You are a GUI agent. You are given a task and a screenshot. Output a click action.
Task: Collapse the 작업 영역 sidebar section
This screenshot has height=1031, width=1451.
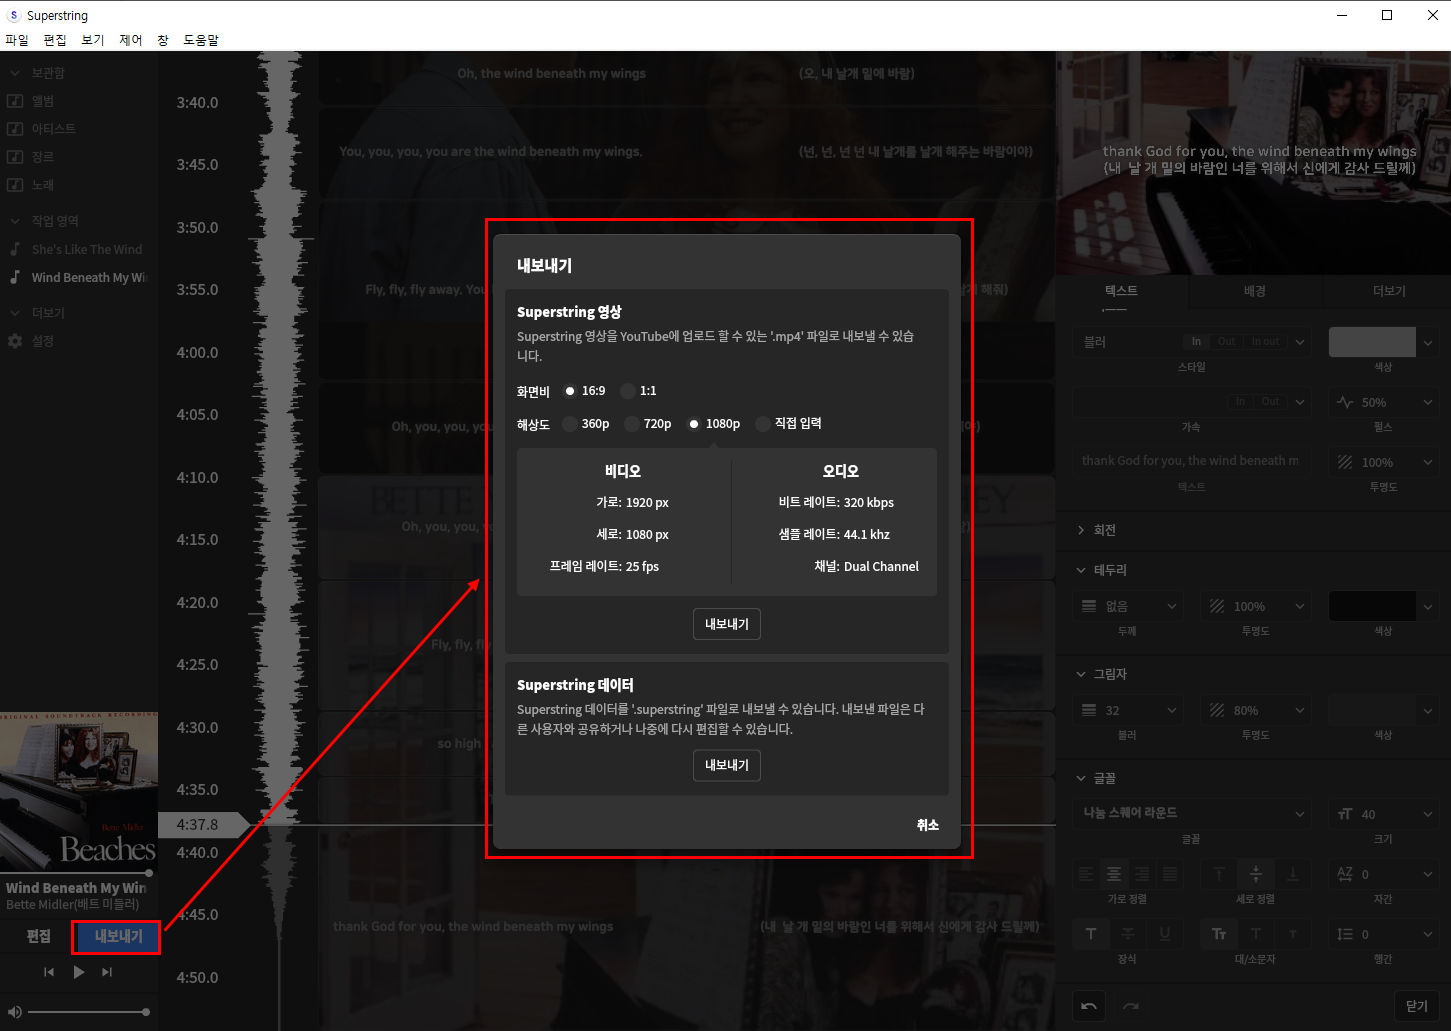tap(15, 221)
